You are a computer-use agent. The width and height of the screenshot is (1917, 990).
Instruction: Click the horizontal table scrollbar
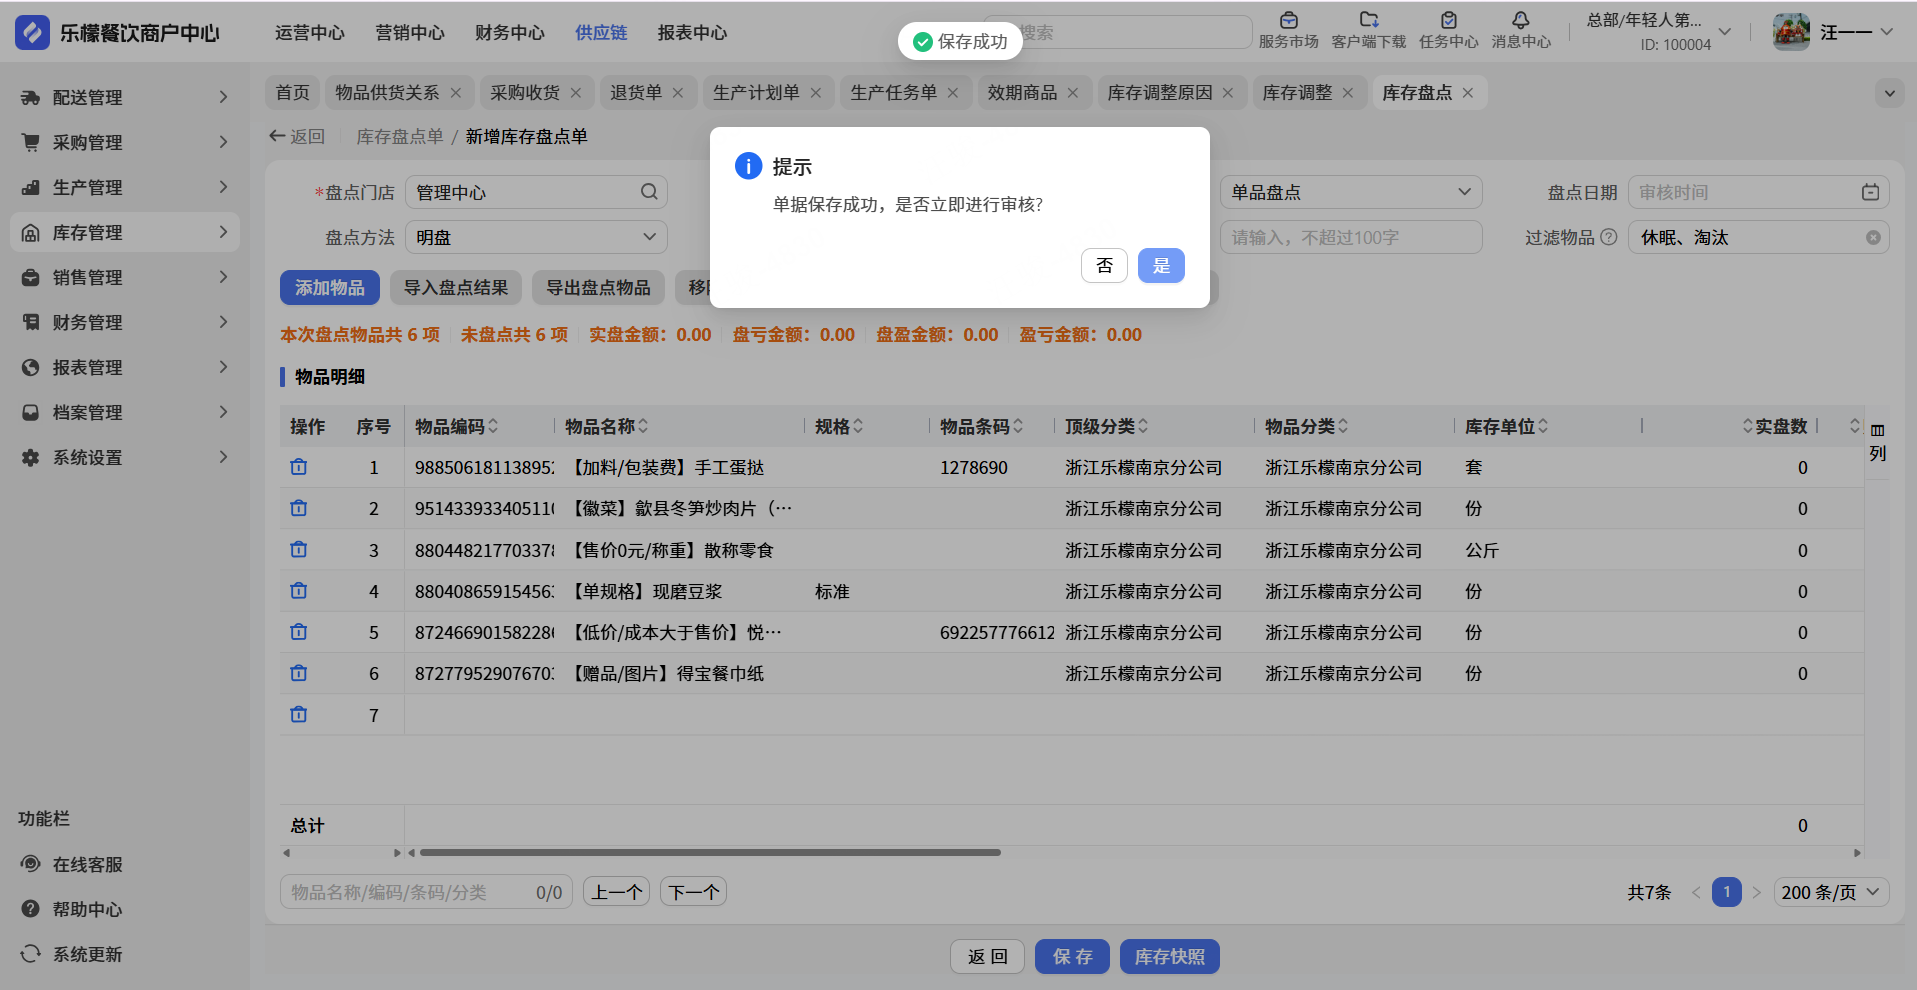coord(710,853)
